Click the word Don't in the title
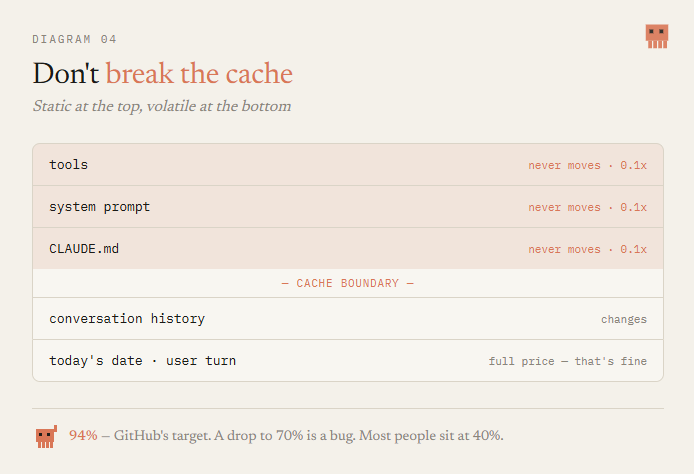This screenshot has width=694, height=474. tap(66, 73)
